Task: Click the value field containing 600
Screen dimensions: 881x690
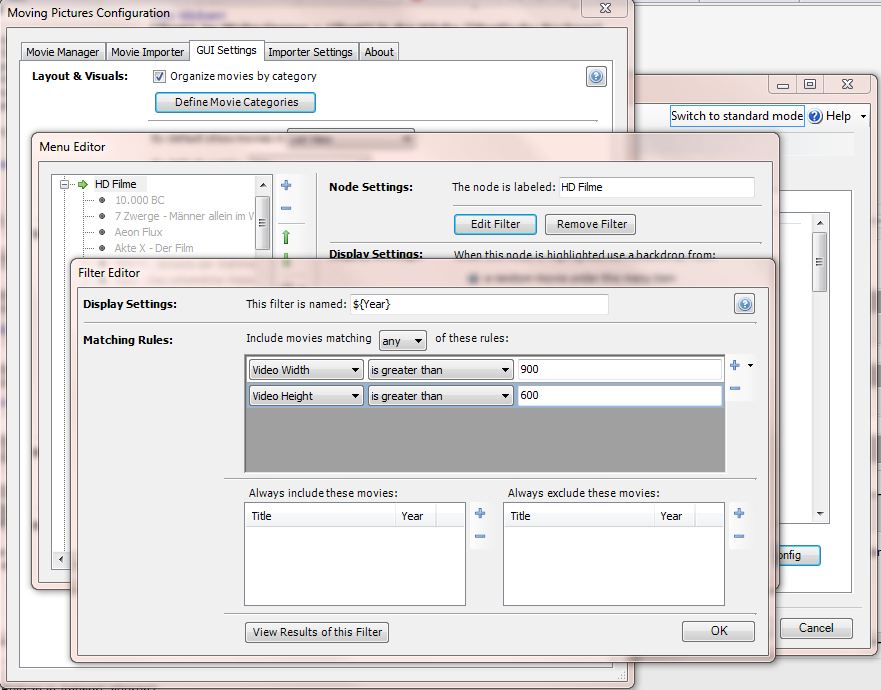Action: (620, 395)
